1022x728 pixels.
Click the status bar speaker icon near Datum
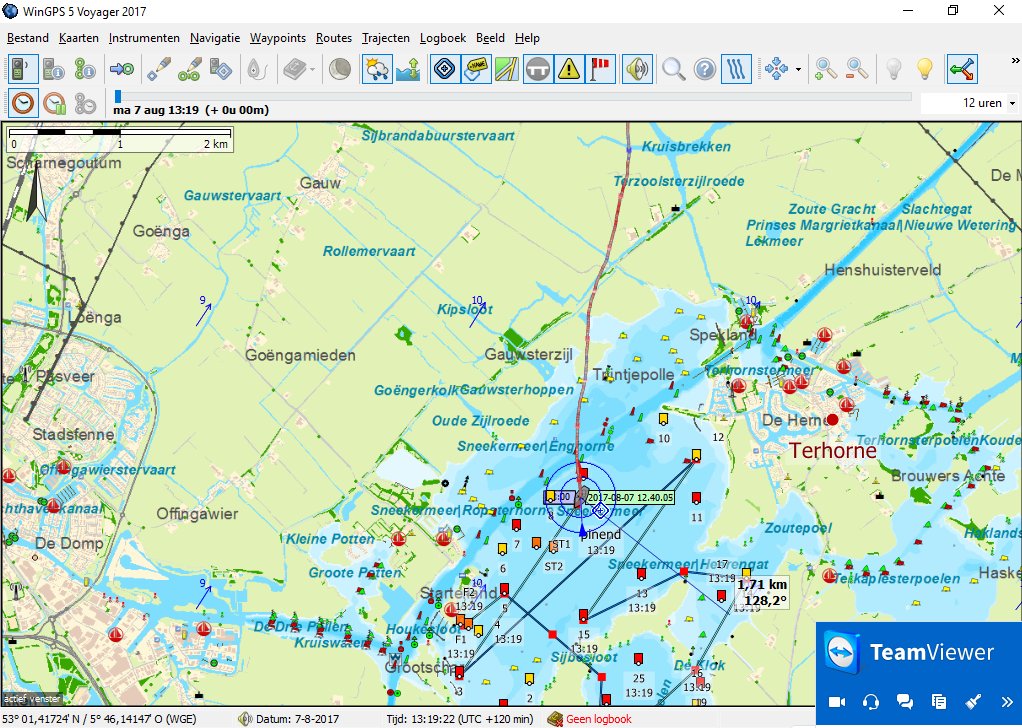pos(245,719)
